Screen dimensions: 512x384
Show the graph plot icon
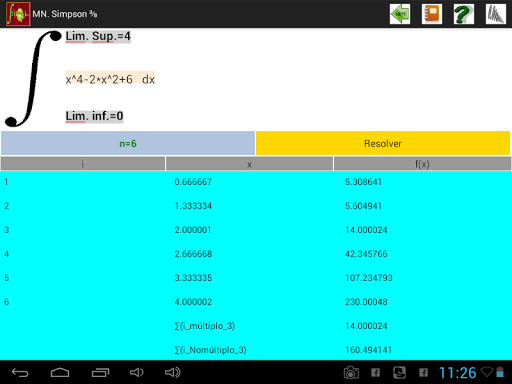pos(496,14)
